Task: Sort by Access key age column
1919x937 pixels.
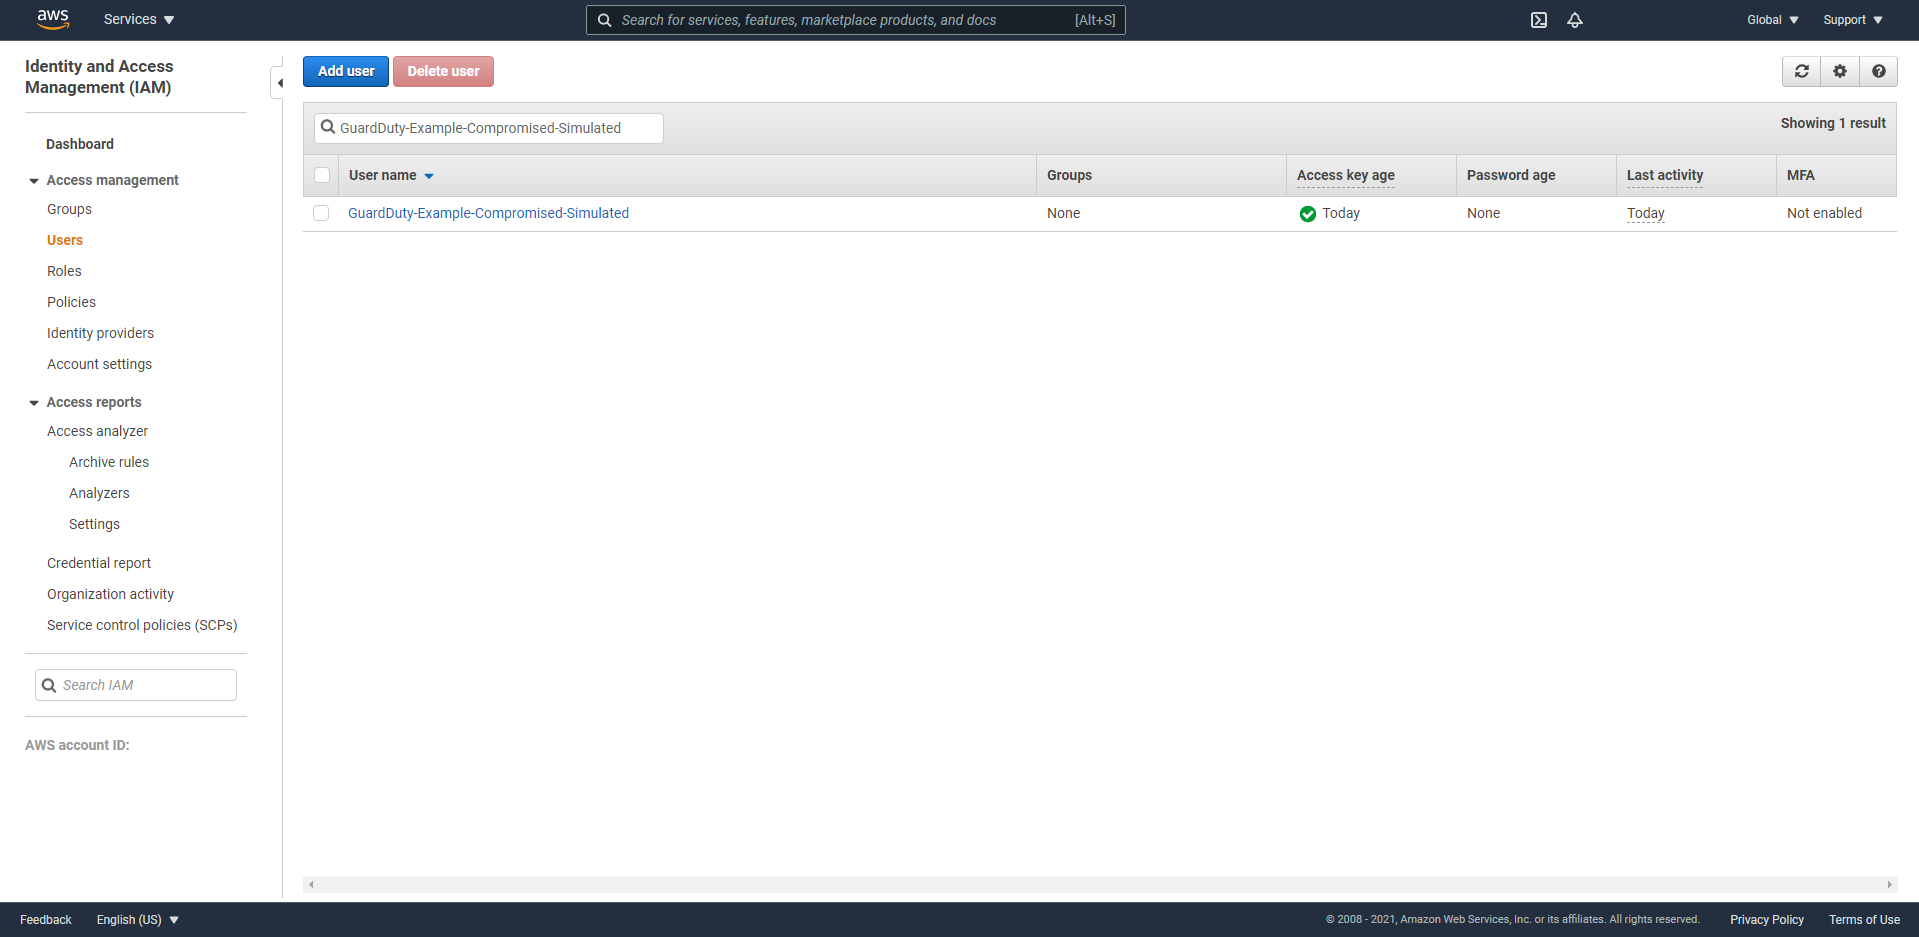Action: pyautogui.click(x=1345, y=175)
